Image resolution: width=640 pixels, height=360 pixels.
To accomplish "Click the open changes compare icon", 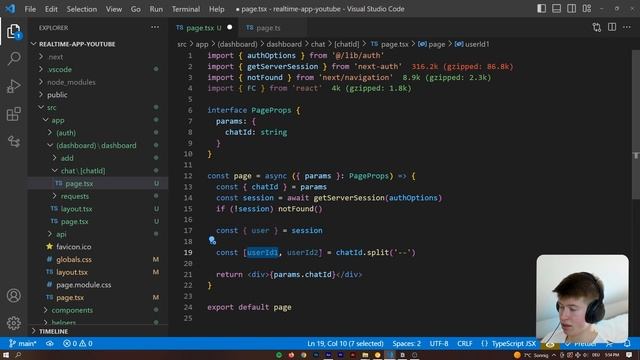I will 597,27.
